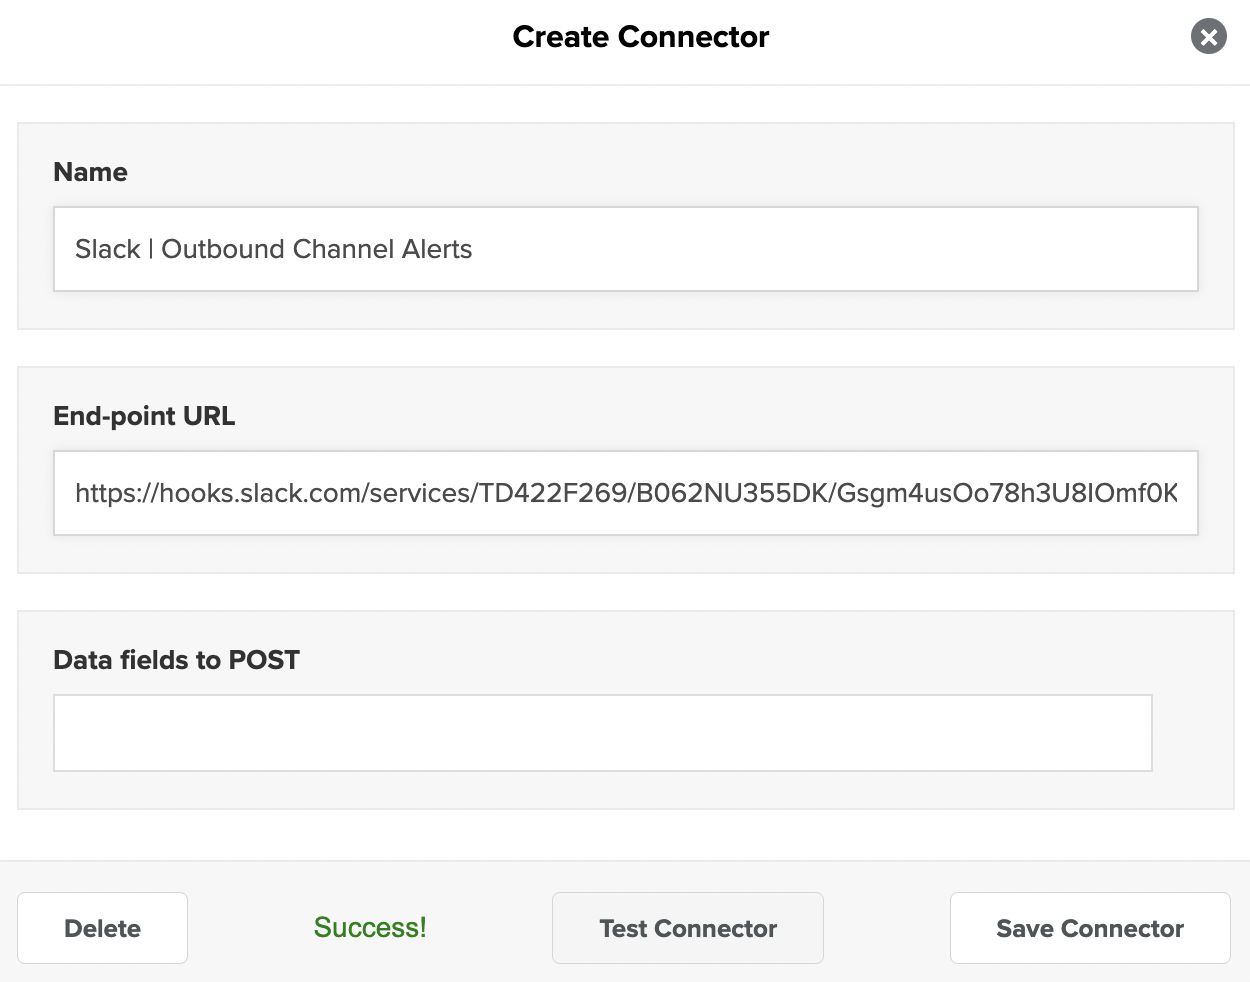Viewport: 1250px width, 982px height.
Task: Delete this connector
Action: [x=102, y=928]
